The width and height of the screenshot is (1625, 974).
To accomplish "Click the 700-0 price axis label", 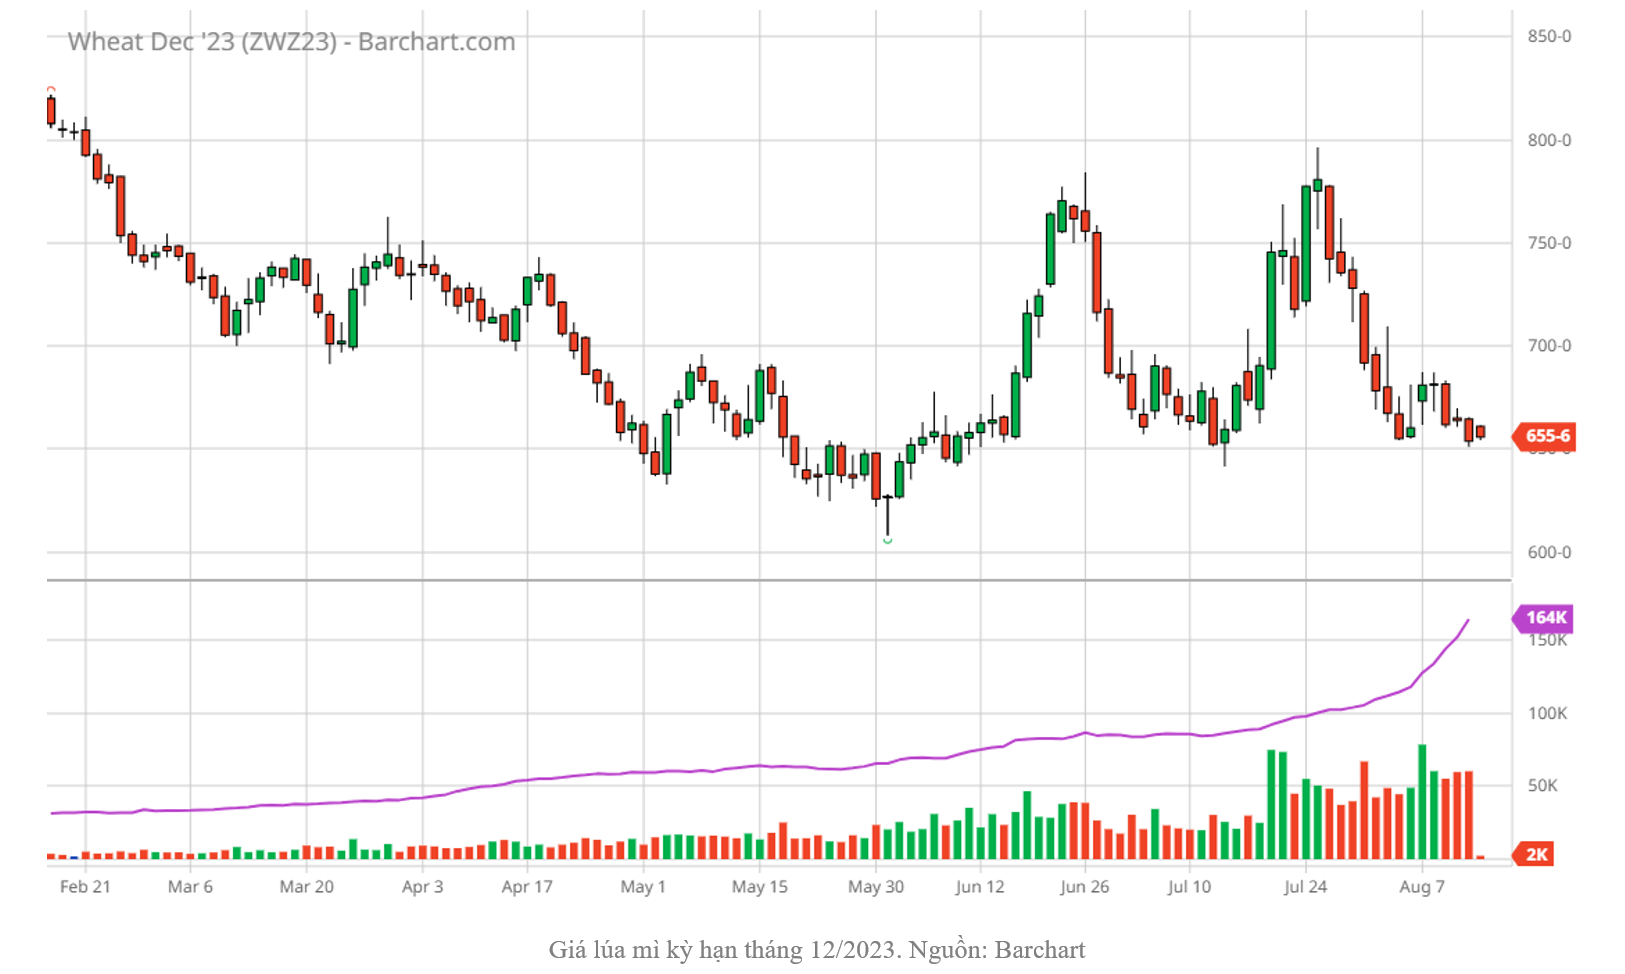I will coord(1549,346).
